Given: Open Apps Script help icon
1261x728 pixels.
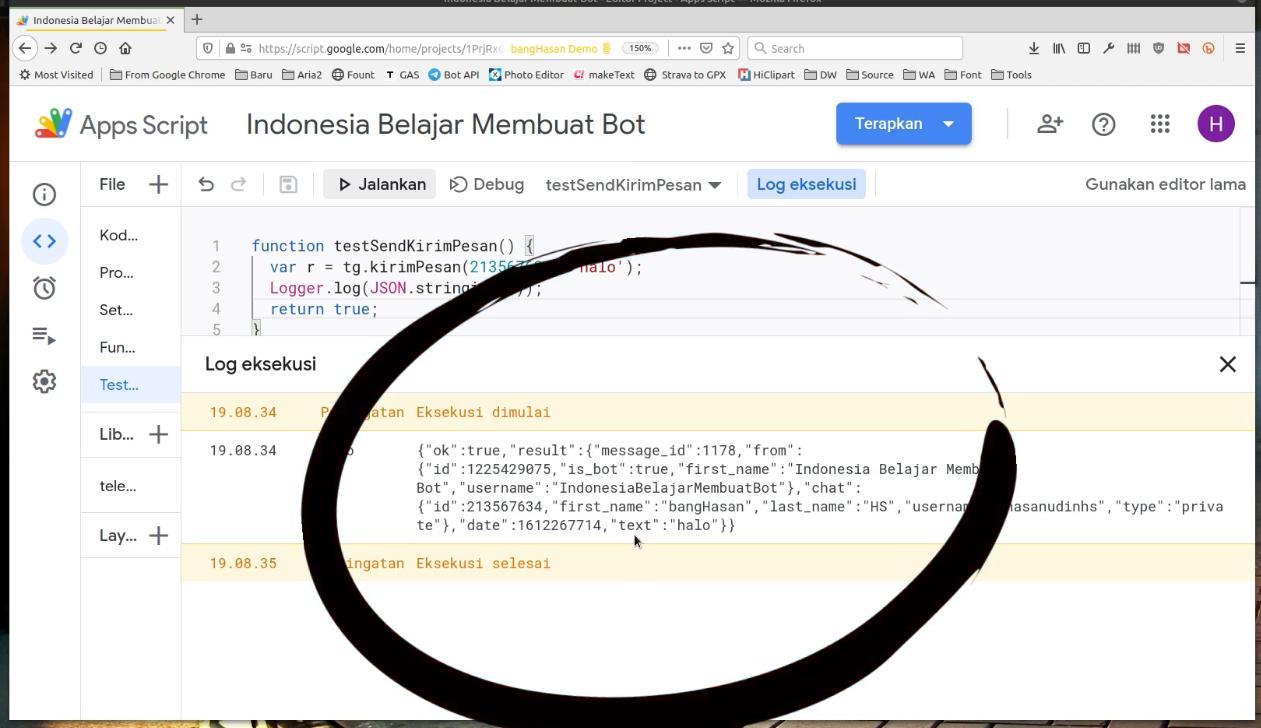Looking at the screenshot, I should pyautogui.click(x=1103, y=123).
